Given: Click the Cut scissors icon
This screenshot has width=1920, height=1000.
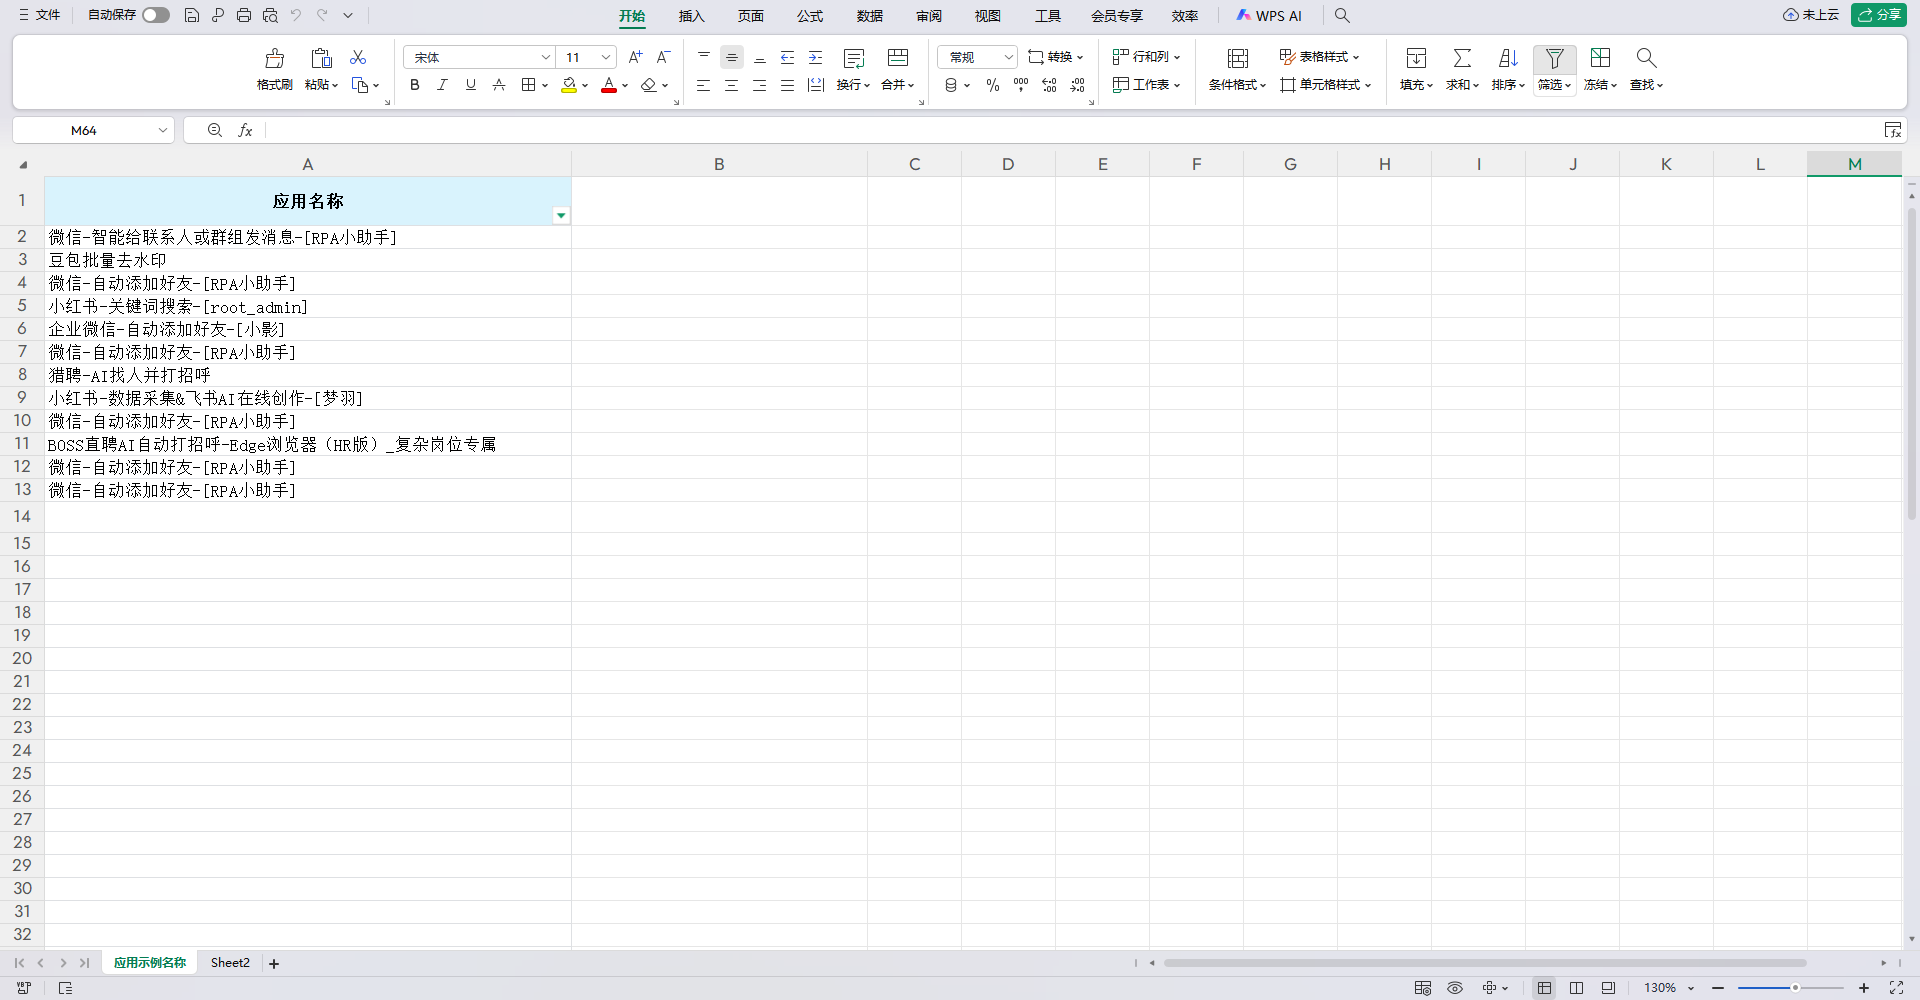Looking at the screenshot, I should [x=358, y=57].
